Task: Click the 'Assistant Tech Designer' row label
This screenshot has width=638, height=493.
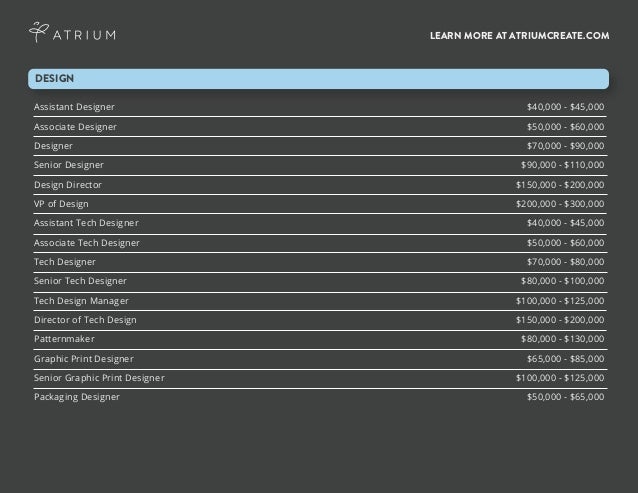Action: [x=86, y=223]
